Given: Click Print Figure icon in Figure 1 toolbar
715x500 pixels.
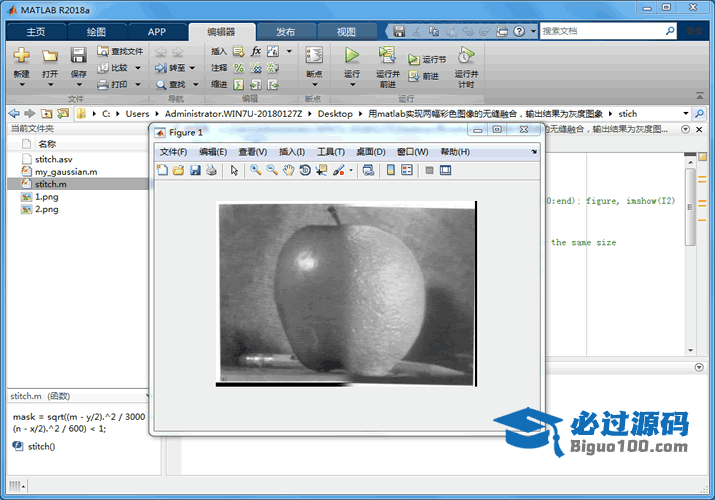Looking at the screenshot, I should [x=212, y=170].
